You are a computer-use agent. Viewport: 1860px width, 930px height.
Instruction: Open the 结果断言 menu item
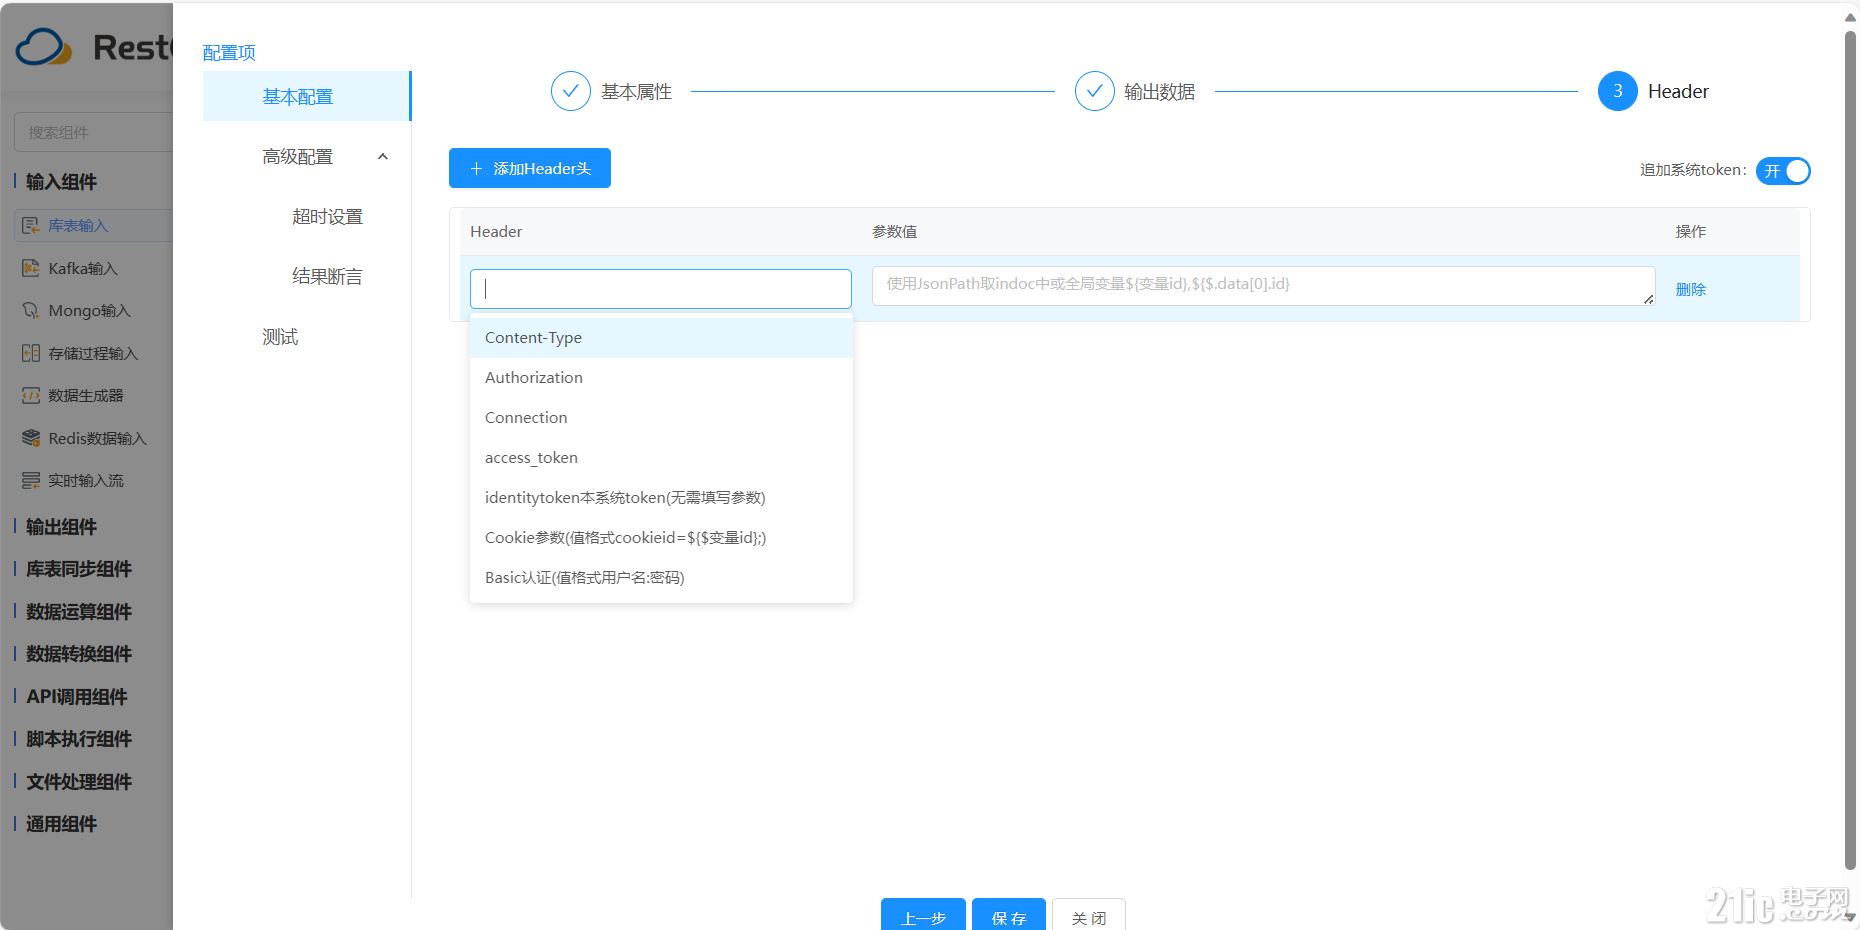click(x=327, y=277)
